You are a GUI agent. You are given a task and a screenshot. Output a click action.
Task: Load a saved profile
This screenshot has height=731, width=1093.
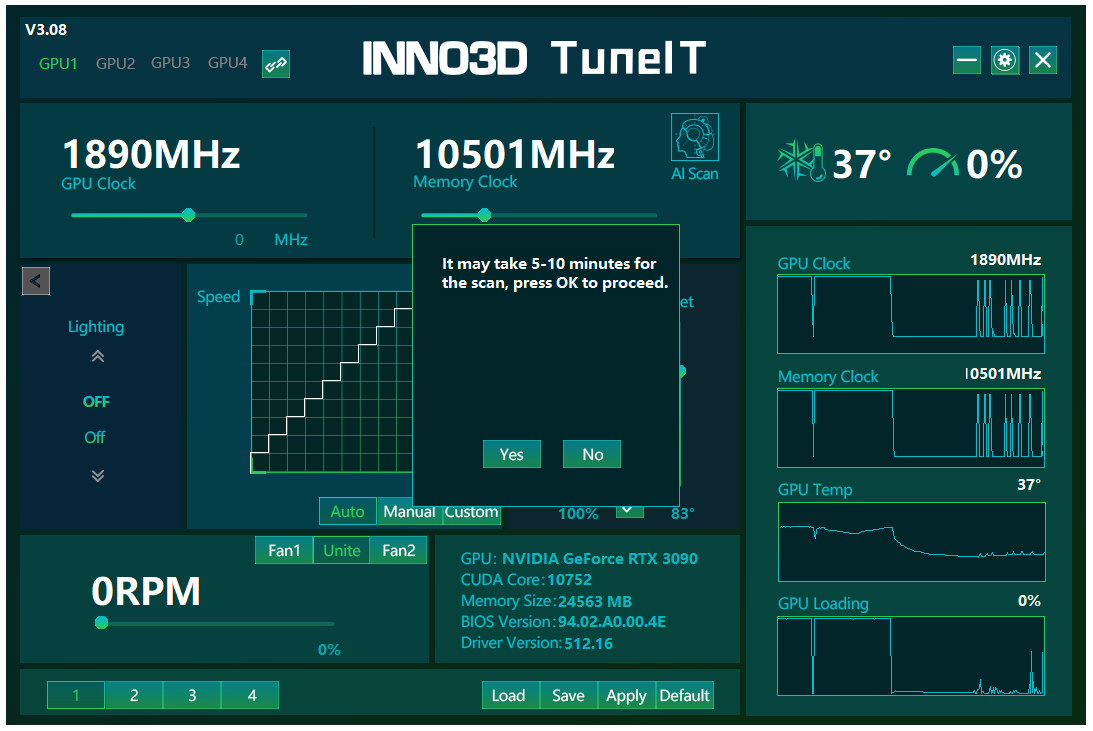tap(508, 695)
